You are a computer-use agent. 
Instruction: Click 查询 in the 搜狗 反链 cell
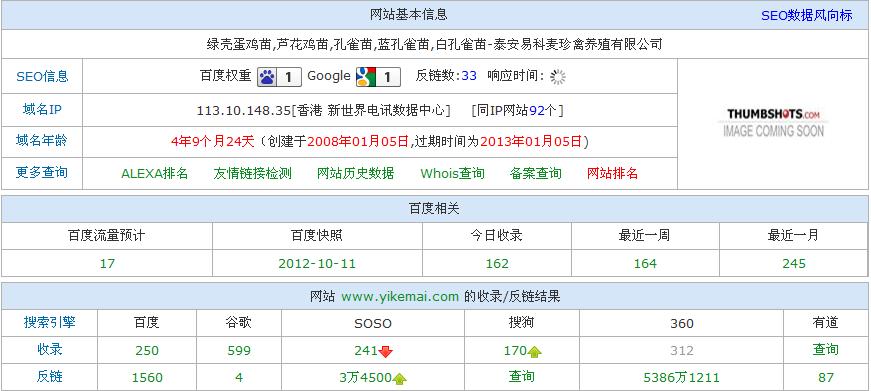[x=522, y=377]
